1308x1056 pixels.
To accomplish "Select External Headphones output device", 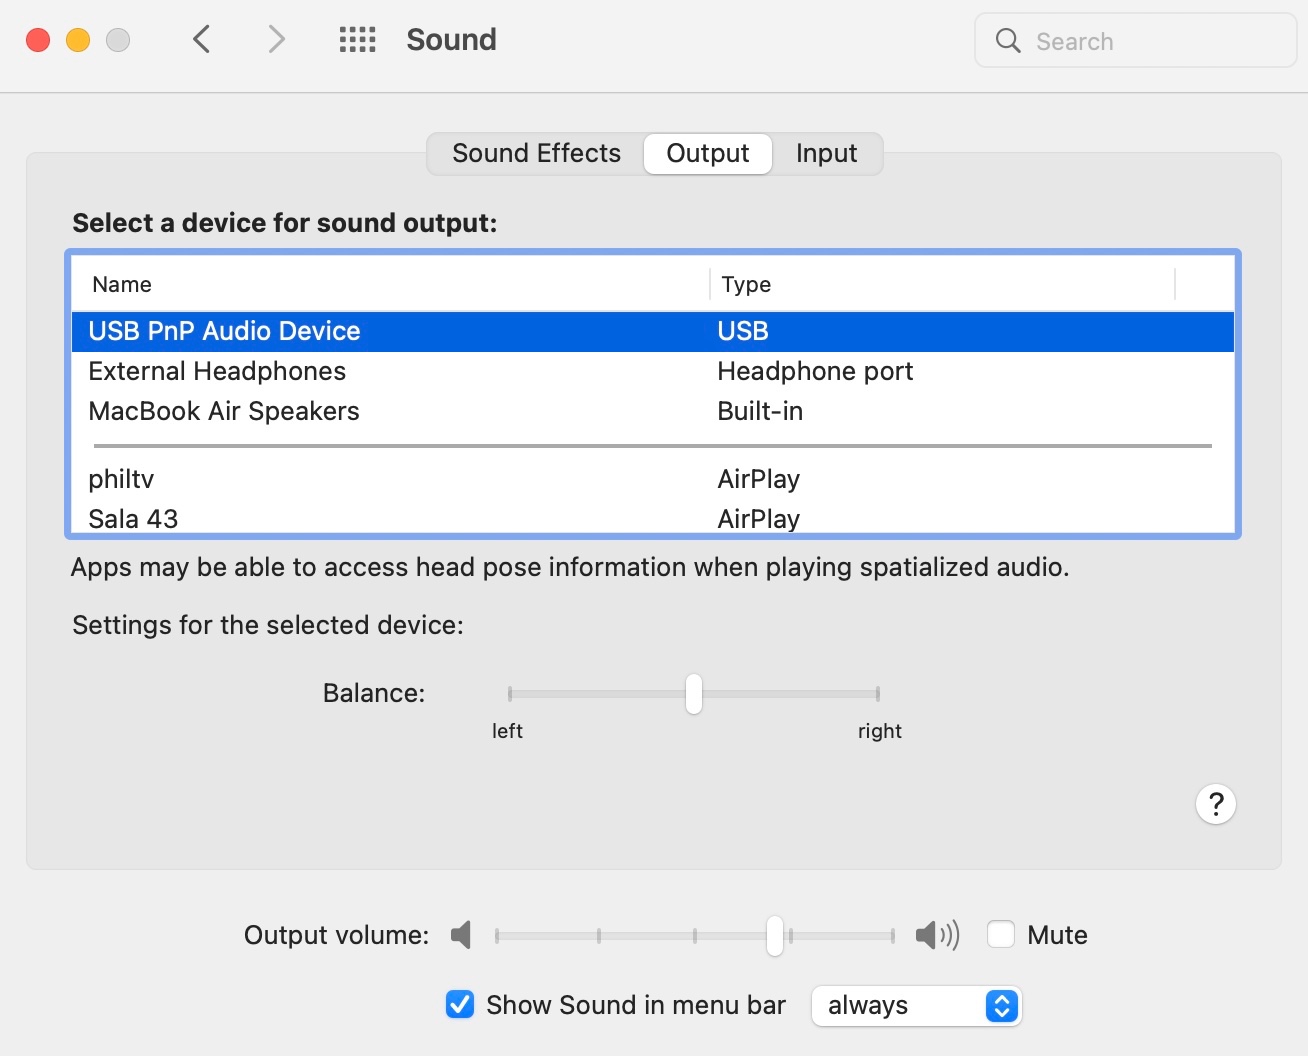I will pyautogui.click(x=217, y=372).
